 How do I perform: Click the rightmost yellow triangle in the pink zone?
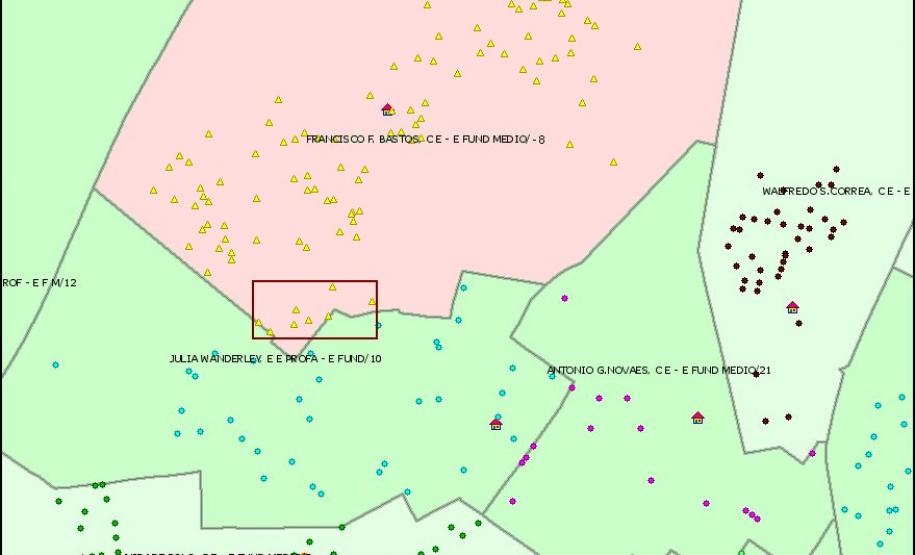coord(637,46)
